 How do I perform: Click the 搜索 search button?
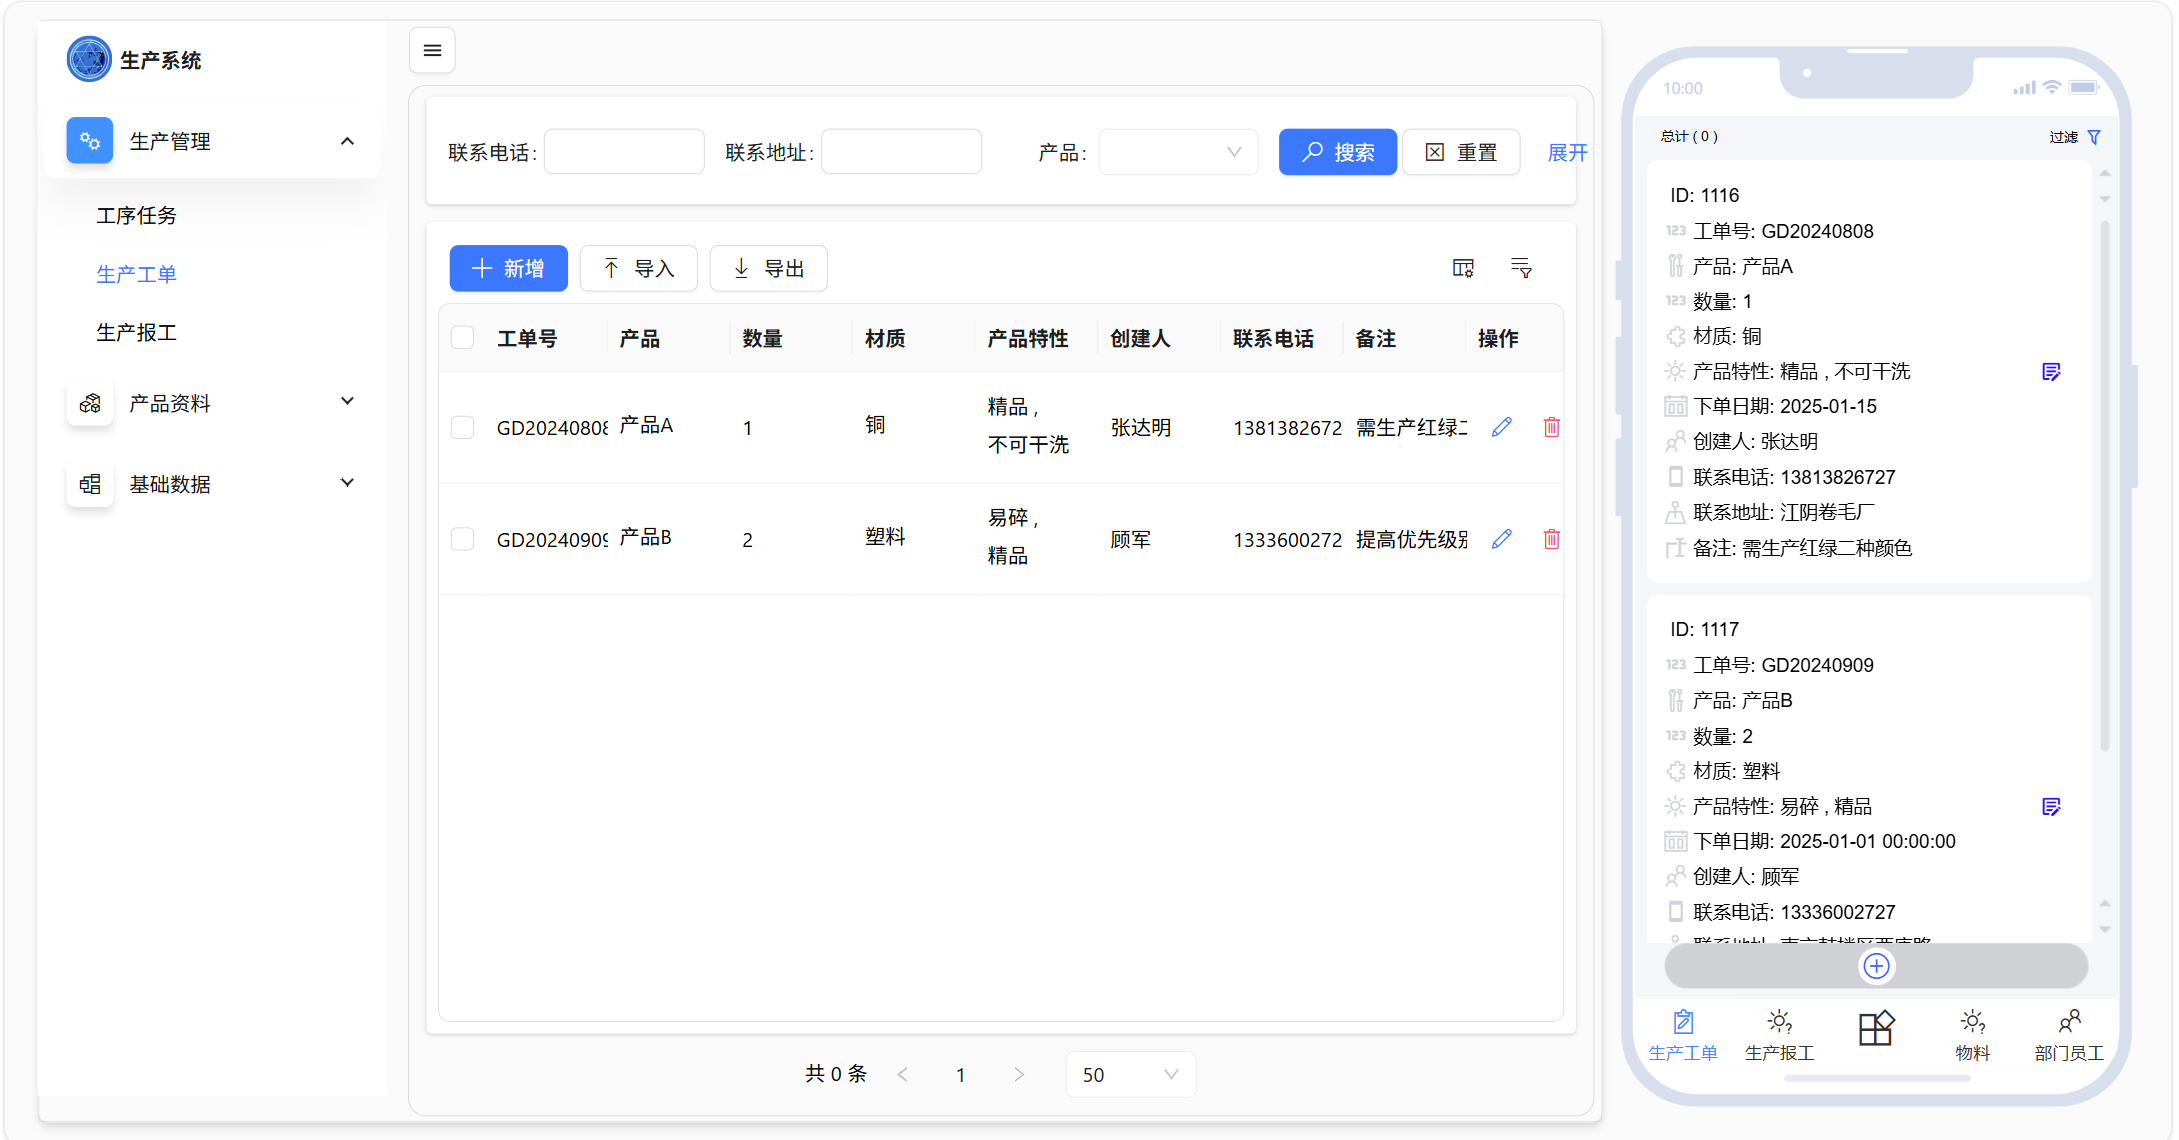click(1337, 152)
